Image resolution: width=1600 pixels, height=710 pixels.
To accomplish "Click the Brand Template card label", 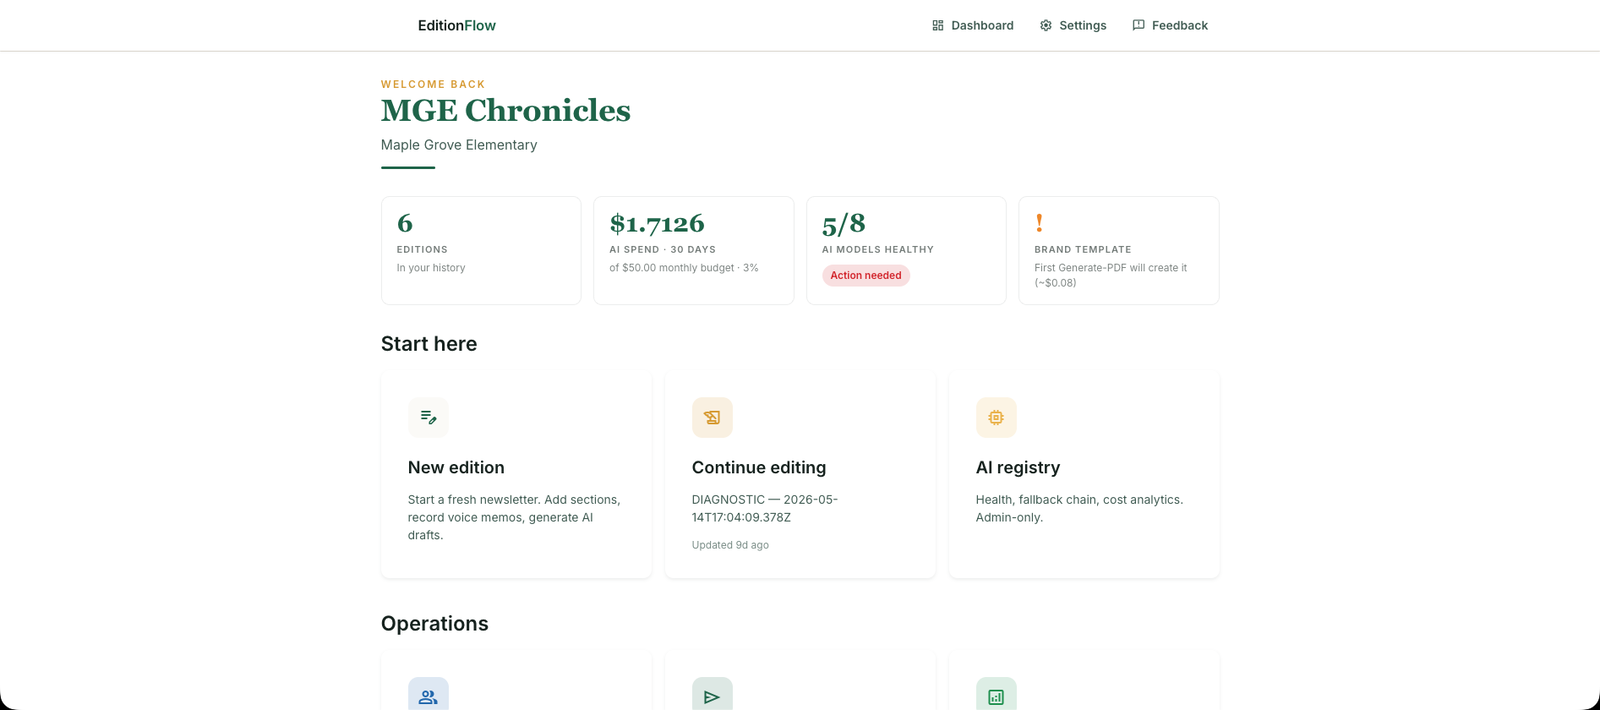I will (x=1083, y=250).
